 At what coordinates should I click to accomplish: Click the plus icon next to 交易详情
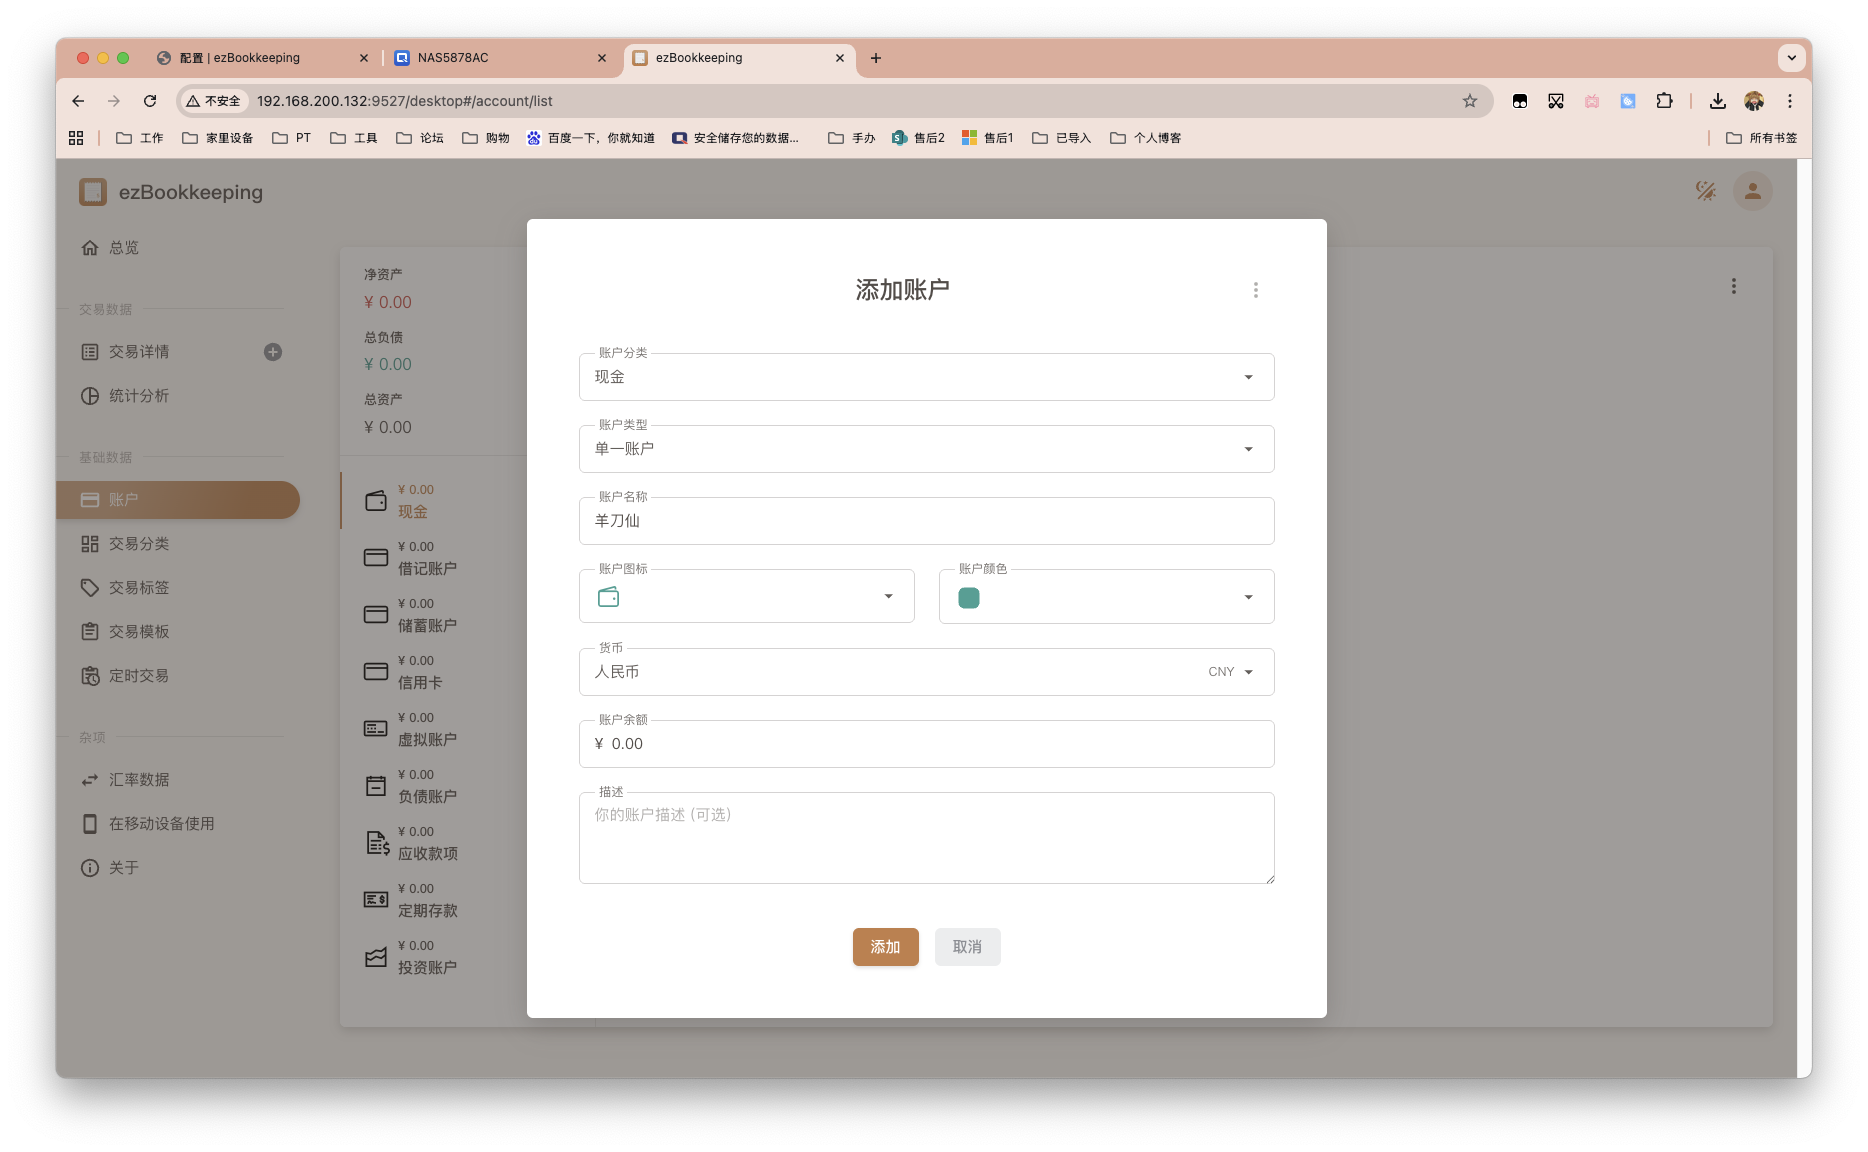(x=273, y=352)
